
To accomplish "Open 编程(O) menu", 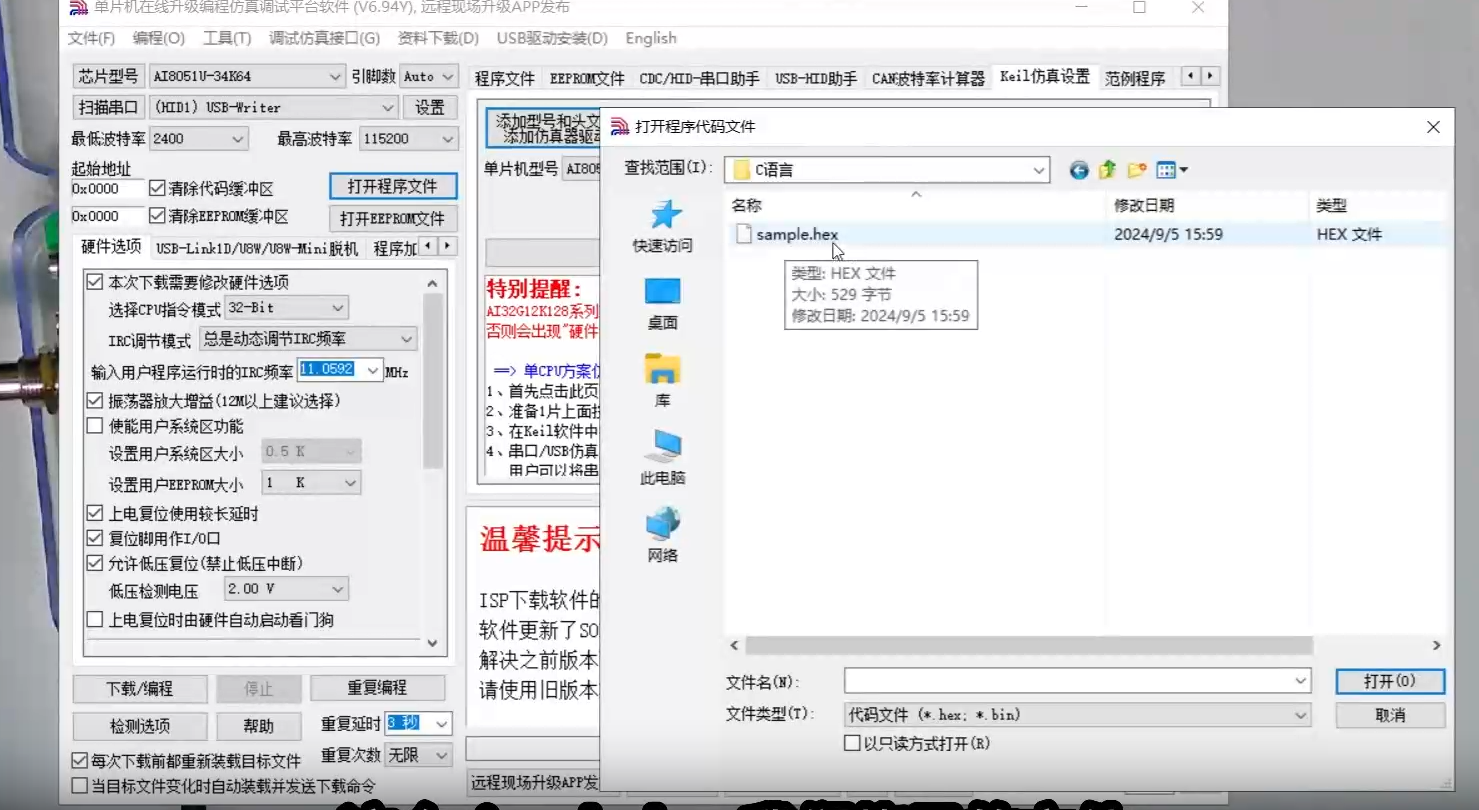I will tap(159, 38).
